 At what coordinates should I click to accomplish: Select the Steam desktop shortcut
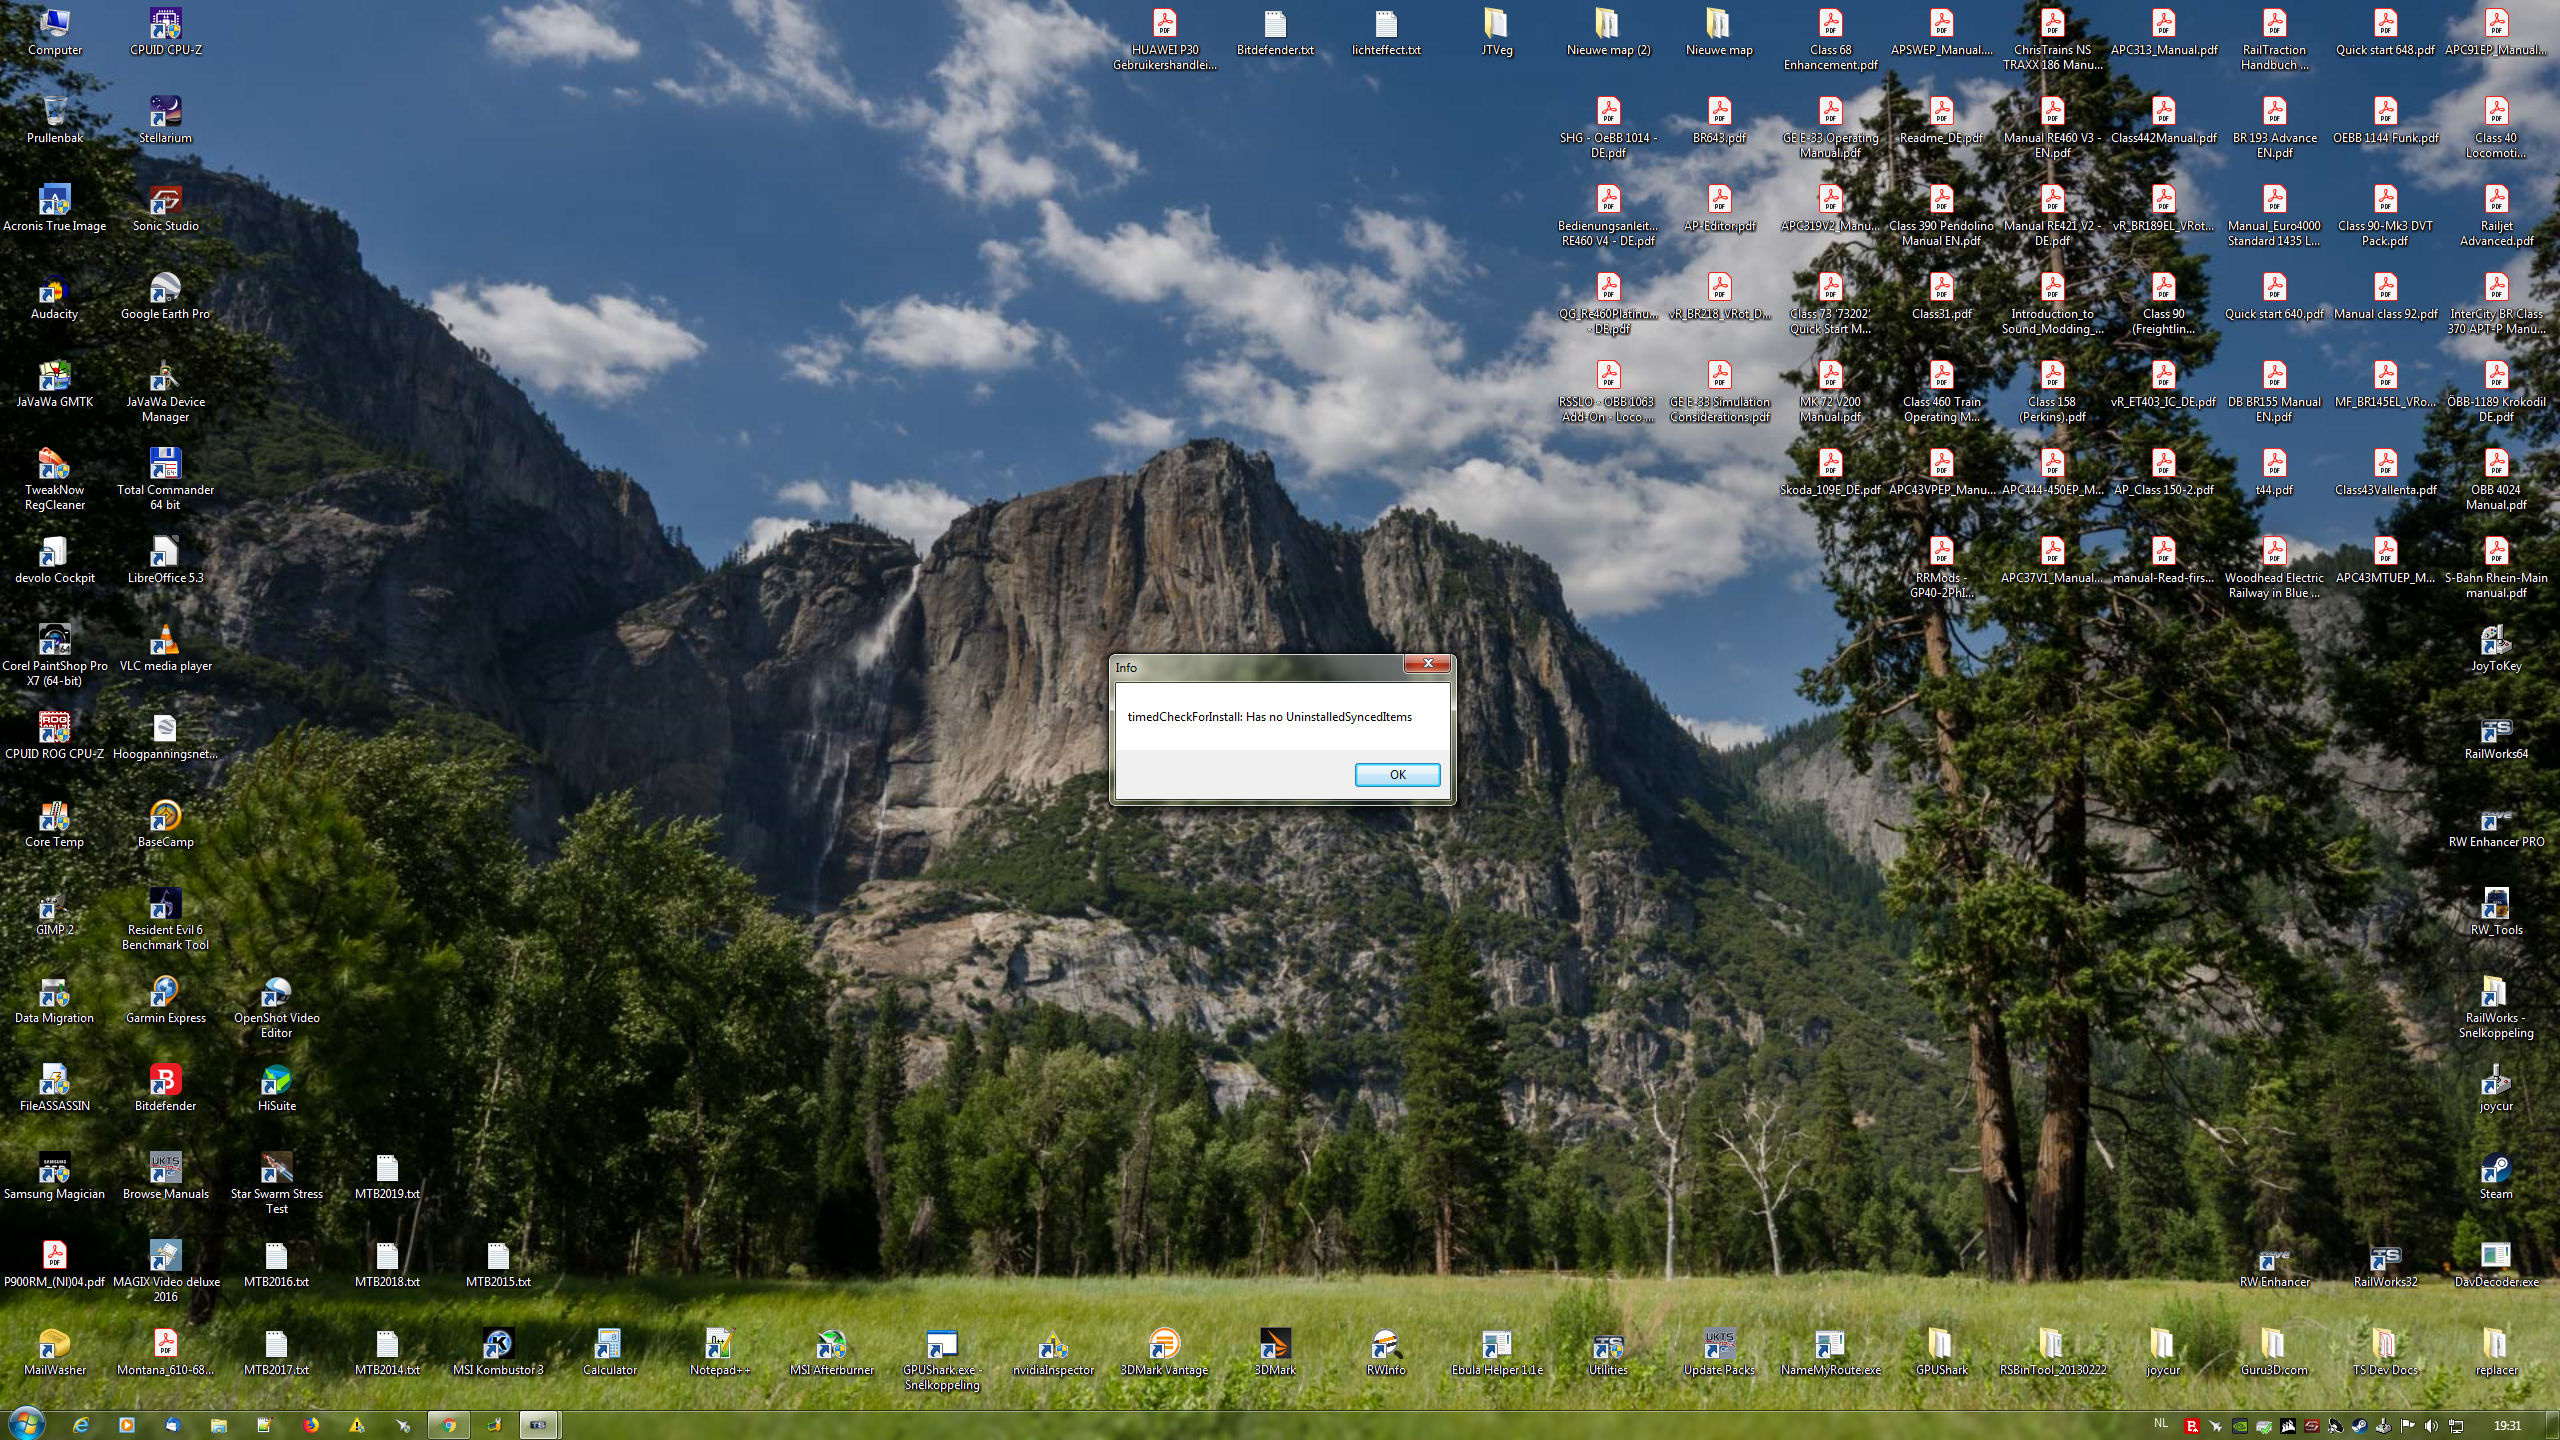(2495, 1170)
